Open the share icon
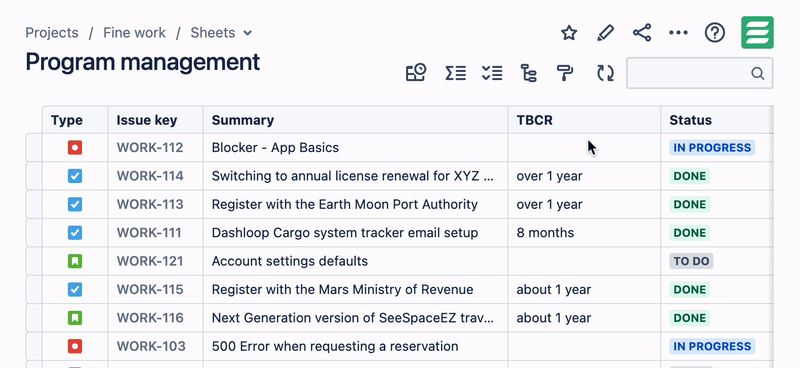800x368 pixels. pyautogui.click(x=642, y=33)
